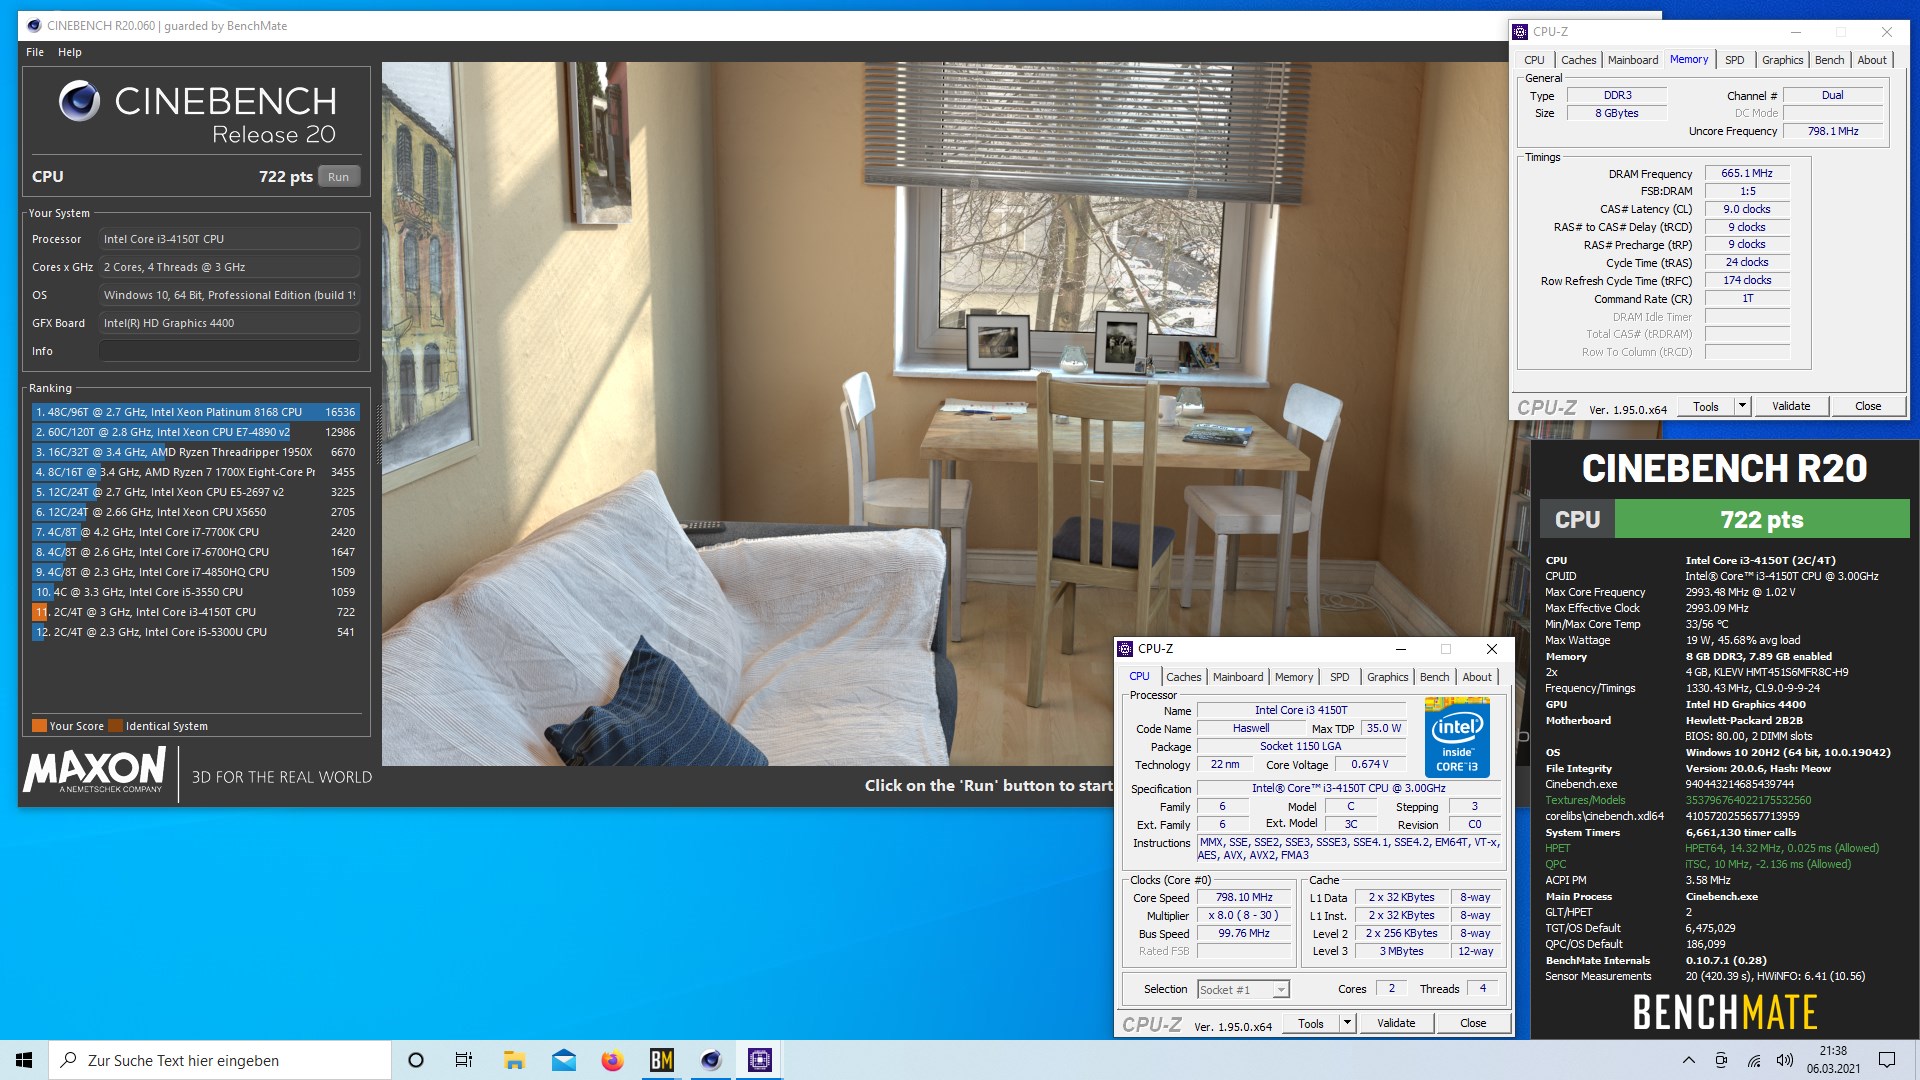Run the Cinebench CPU test
Viewport: 1920px width, 1080px height.
[339, 177]
